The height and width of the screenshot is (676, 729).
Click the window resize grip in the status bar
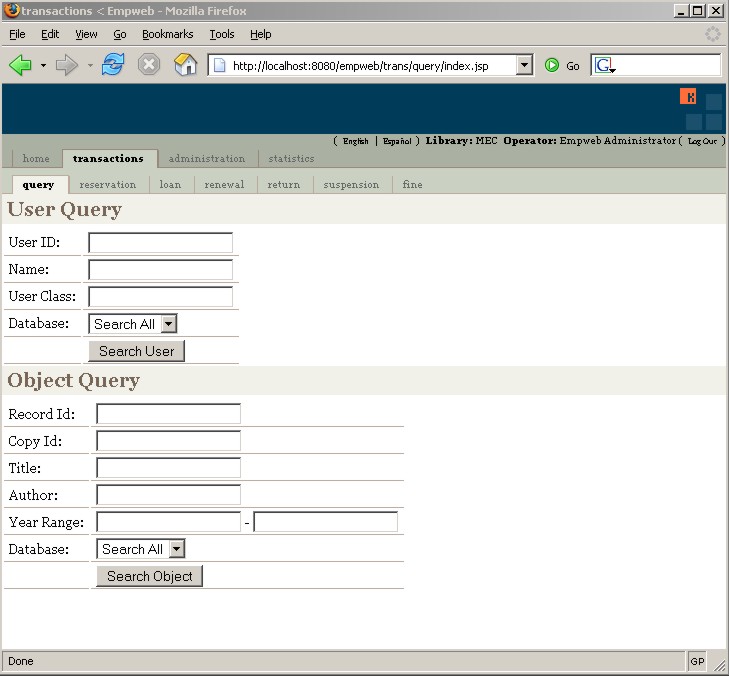tap(720, 665)
